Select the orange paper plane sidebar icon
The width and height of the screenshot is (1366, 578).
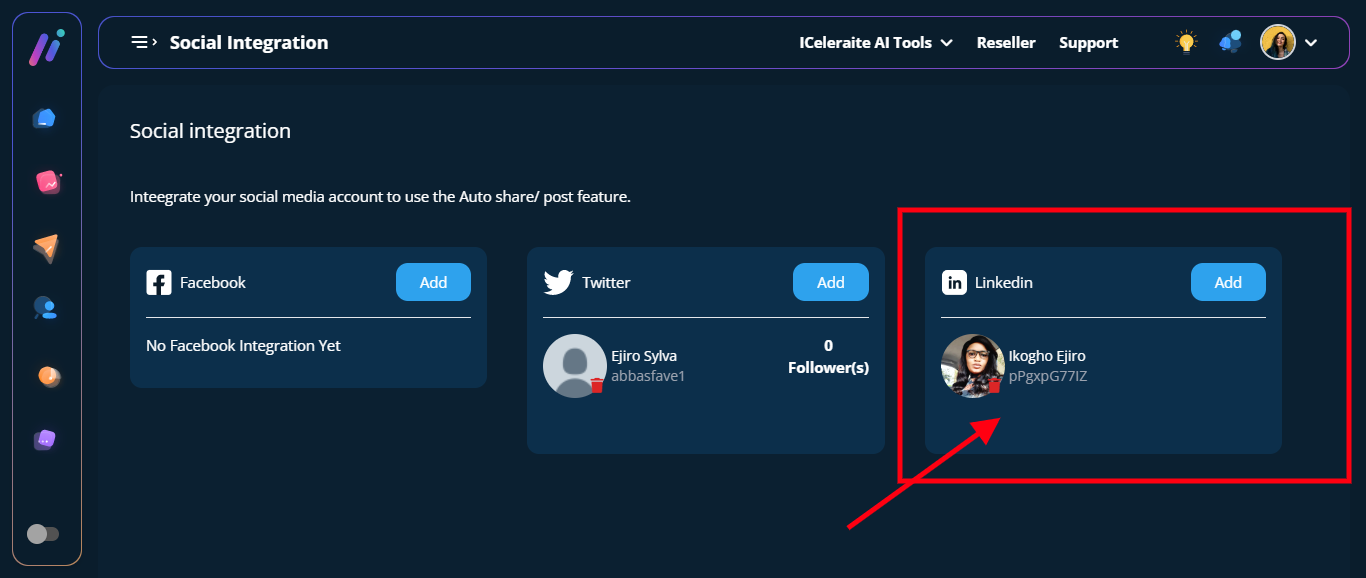tap(46, 247)
